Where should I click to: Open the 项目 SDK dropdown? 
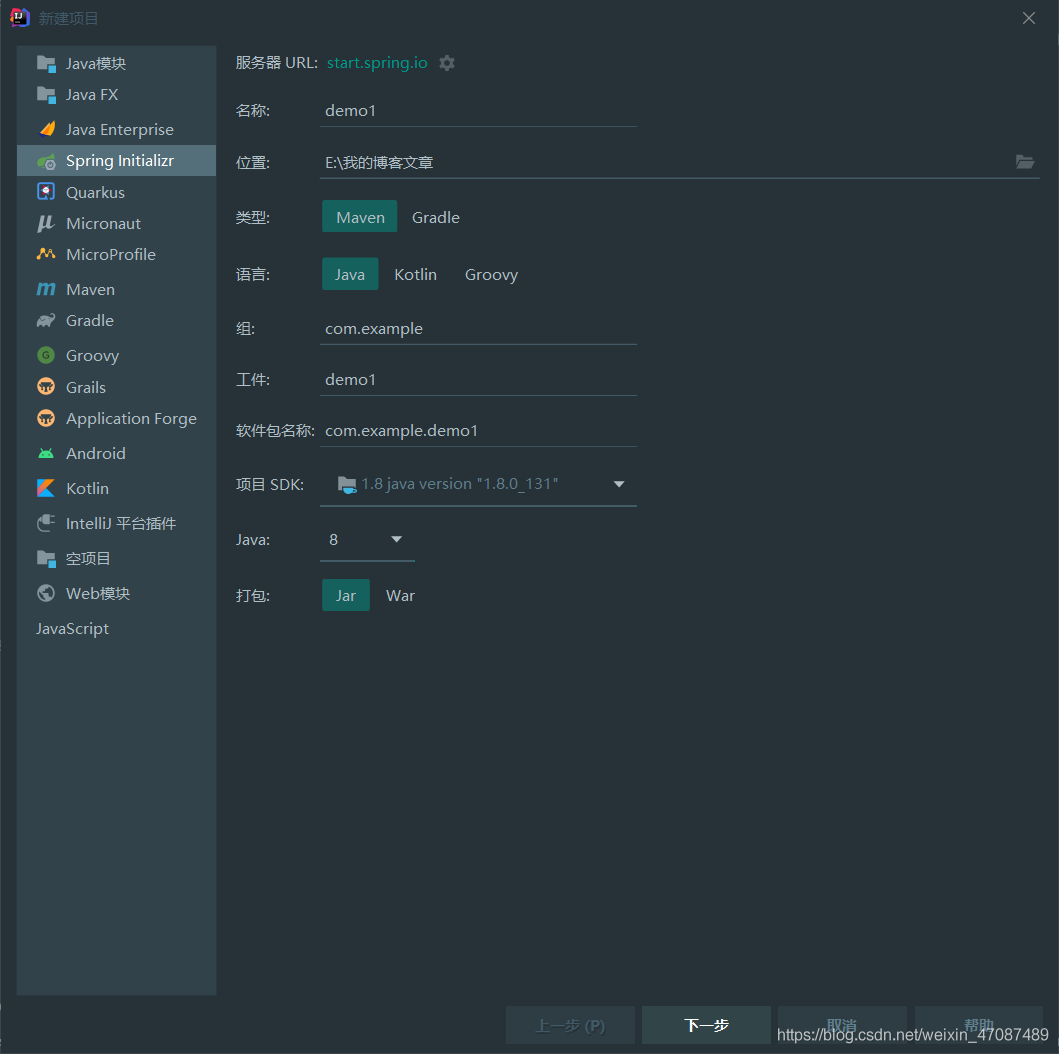[x=618, y=483]
